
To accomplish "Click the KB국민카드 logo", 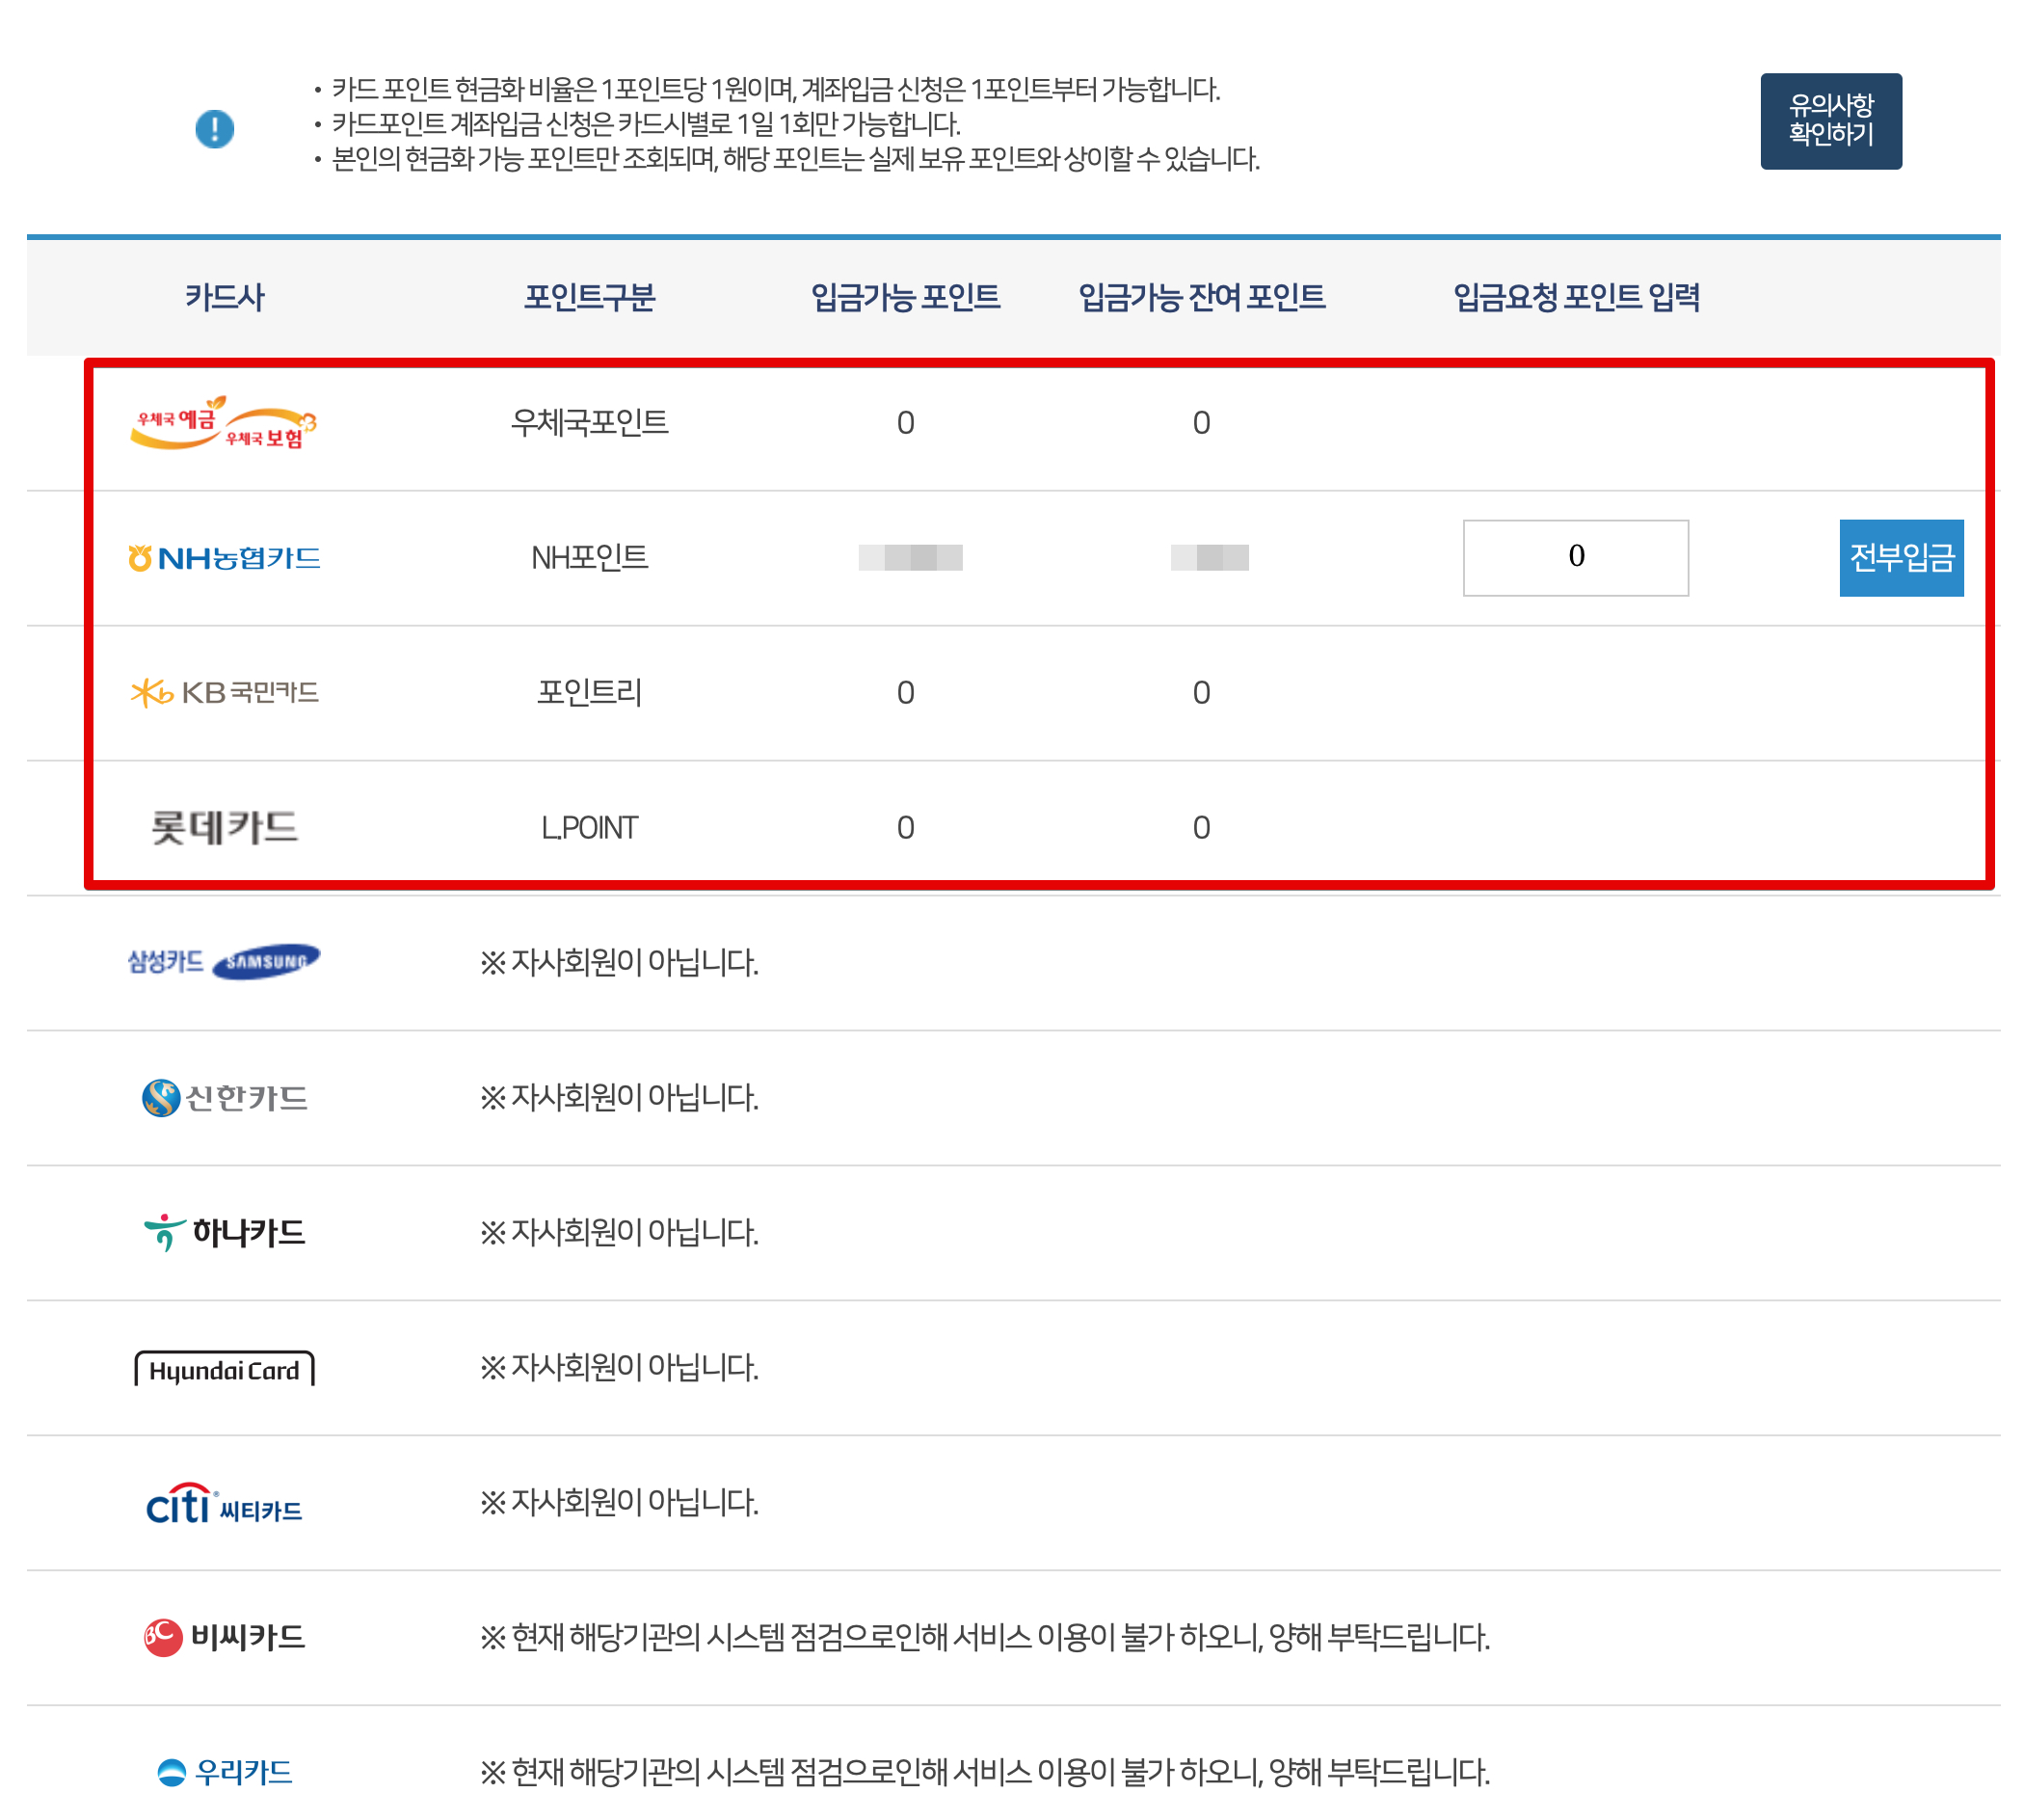I will pyautogui.click(x=224, y=692).
